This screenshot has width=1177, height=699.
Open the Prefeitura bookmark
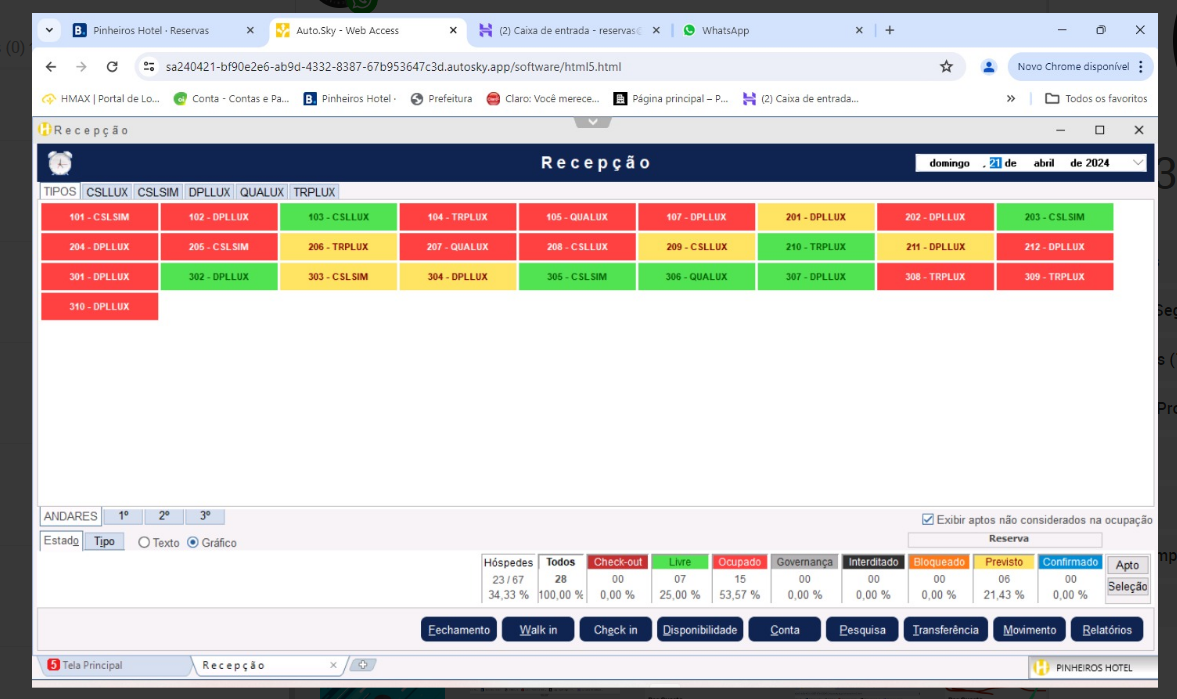pyautogui.click(x=441, y=99)
